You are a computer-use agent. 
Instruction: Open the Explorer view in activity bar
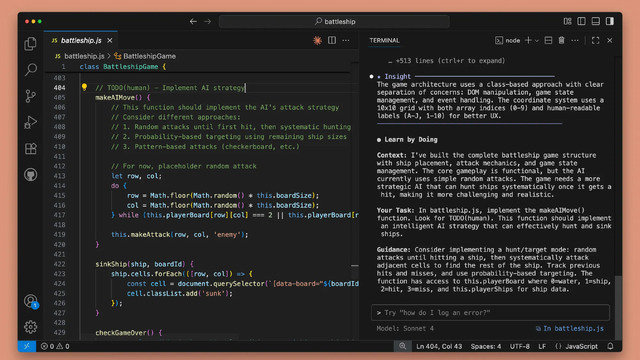click(x=31, y=44)
